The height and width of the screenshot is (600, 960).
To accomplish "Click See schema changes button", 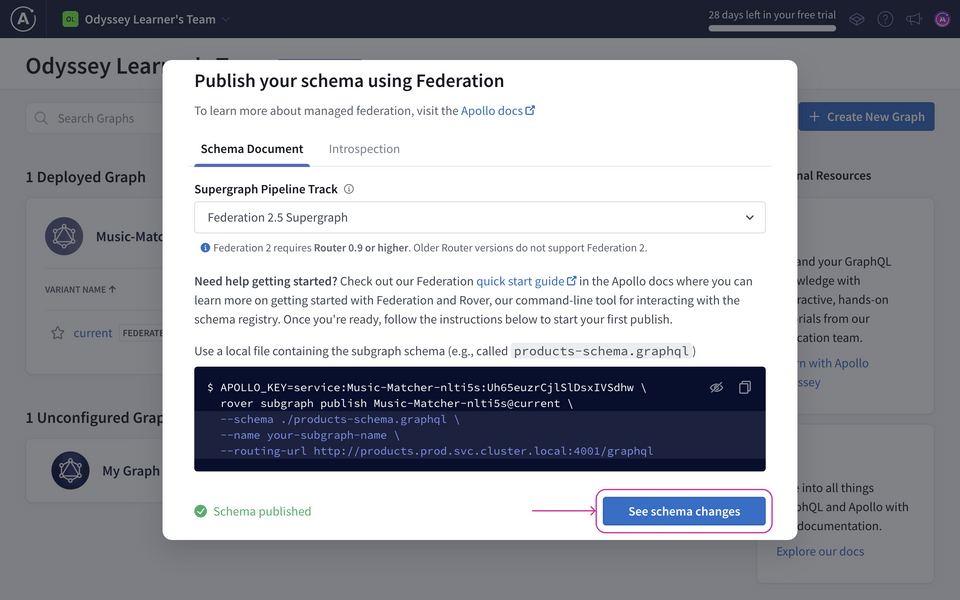I will (x=684, y=511).
